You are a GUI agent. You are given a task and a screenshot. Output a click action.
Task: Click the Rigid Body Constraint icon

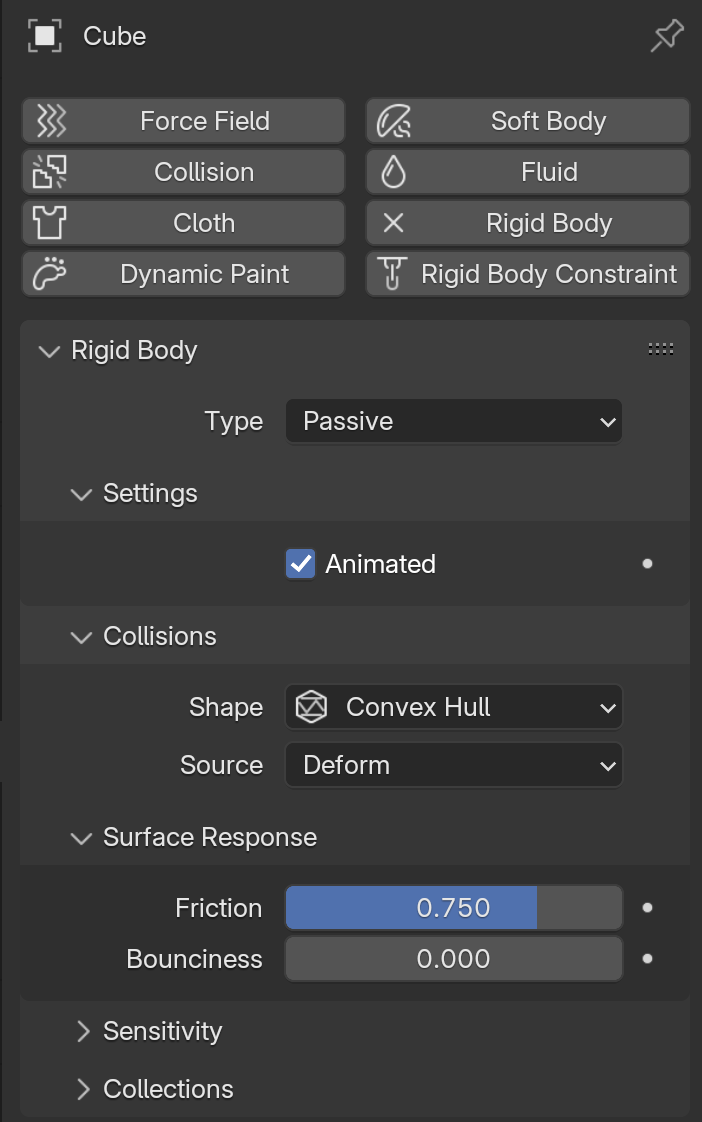point(394,274)
